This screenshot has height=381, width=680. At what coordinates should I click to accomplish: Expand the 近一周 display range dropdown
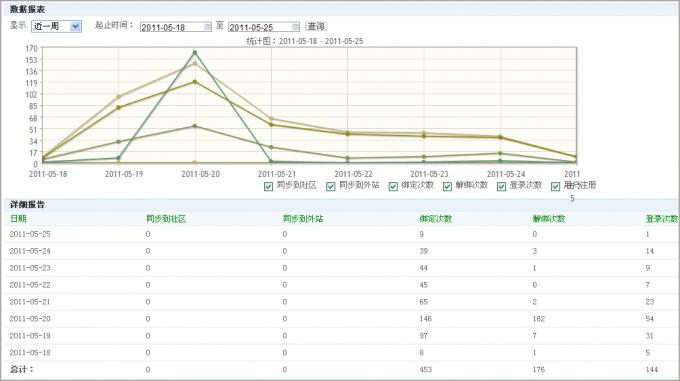56,26
